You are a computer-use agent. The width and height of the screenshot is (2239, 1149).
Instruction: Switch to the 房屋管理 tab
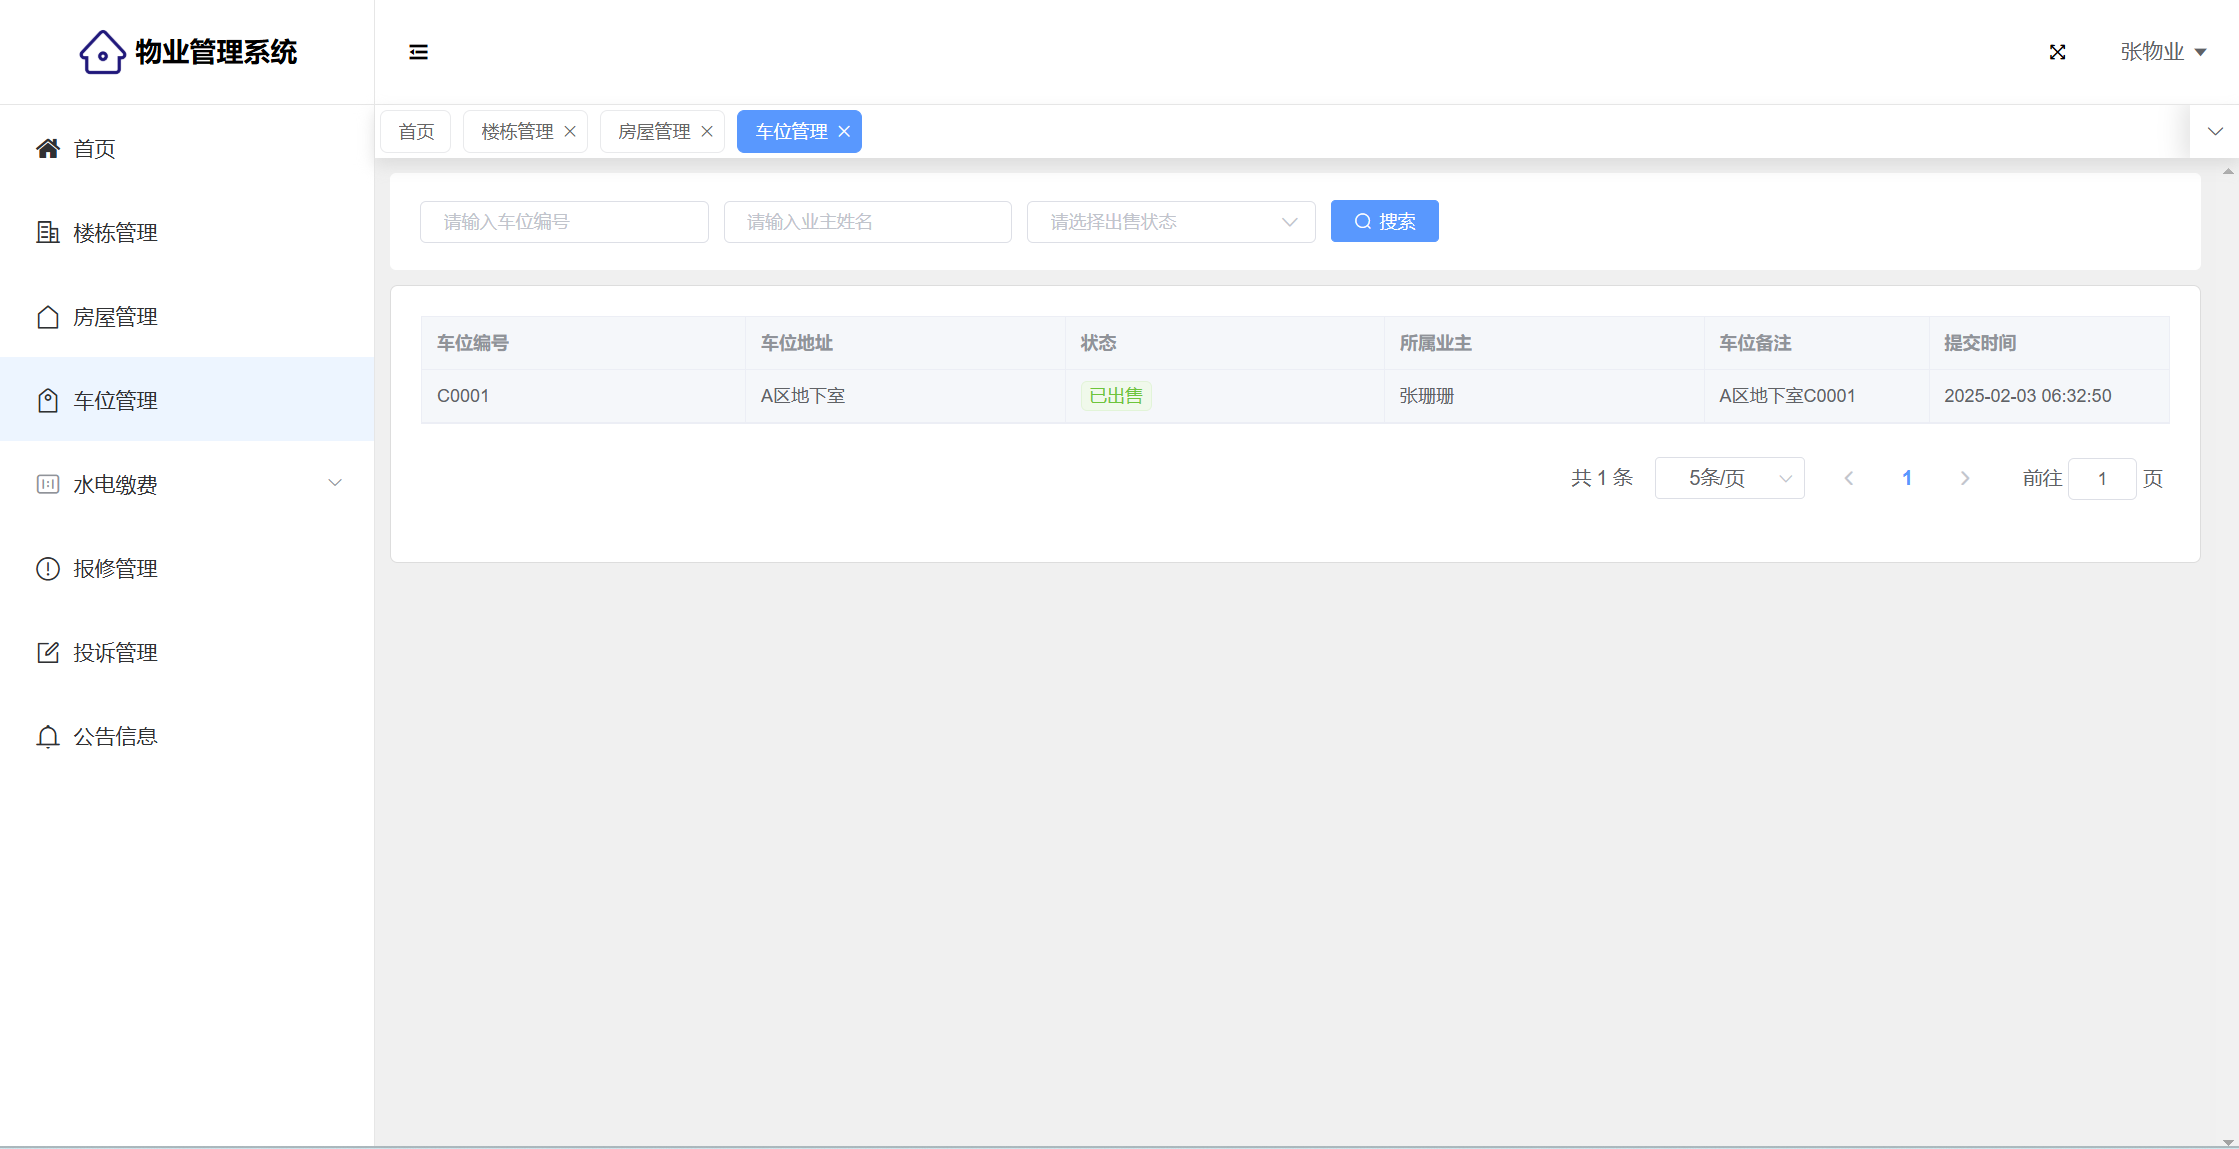[653, 132]
